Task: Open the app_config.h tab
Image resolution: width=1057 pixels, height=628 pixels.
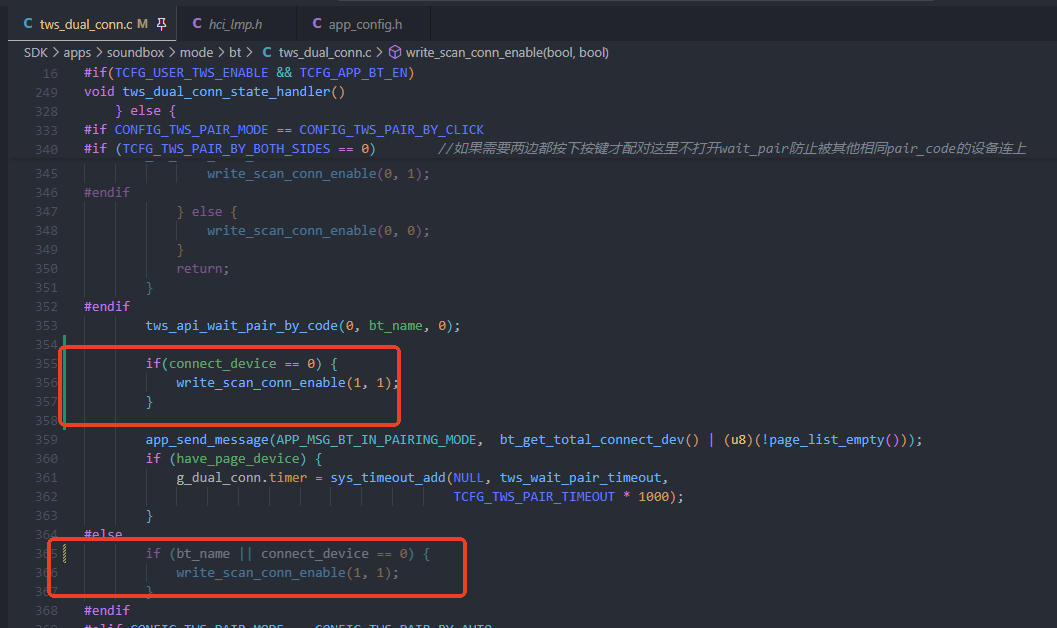Action: pyautogui.click(x=365, y=24)
